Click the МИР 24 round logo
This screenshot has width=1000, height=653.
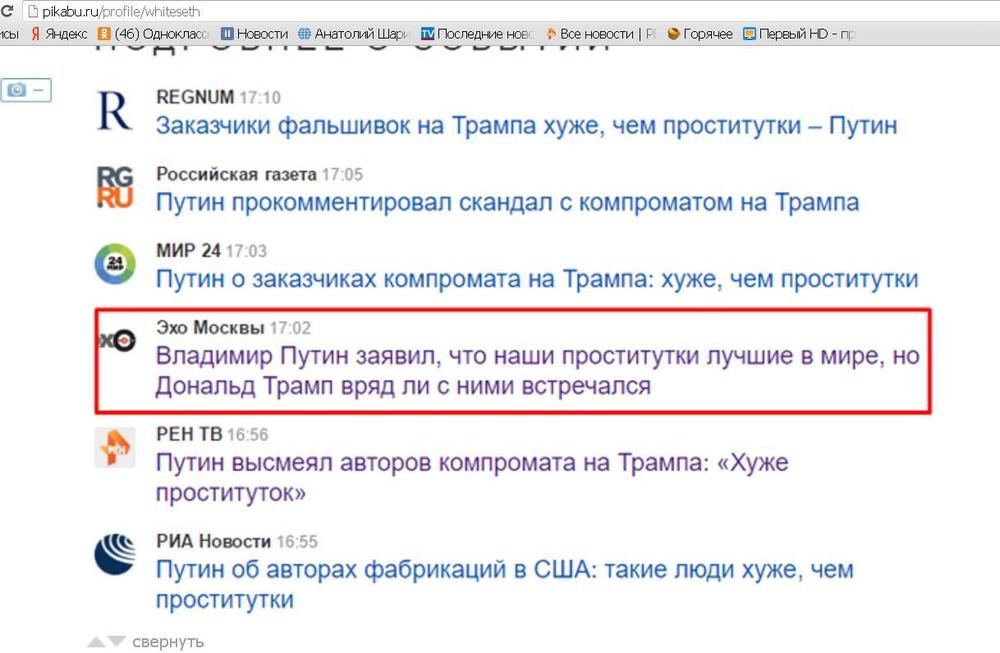(115, 263)
